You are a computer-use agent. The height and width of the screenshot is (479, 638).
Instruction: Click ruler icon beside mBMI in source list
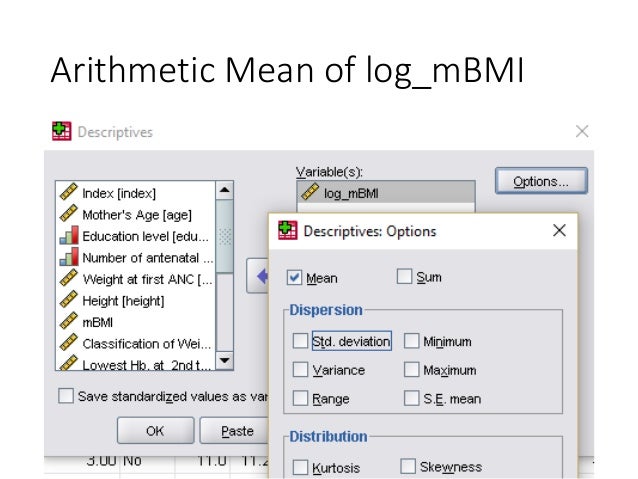[x=68, y=322]
